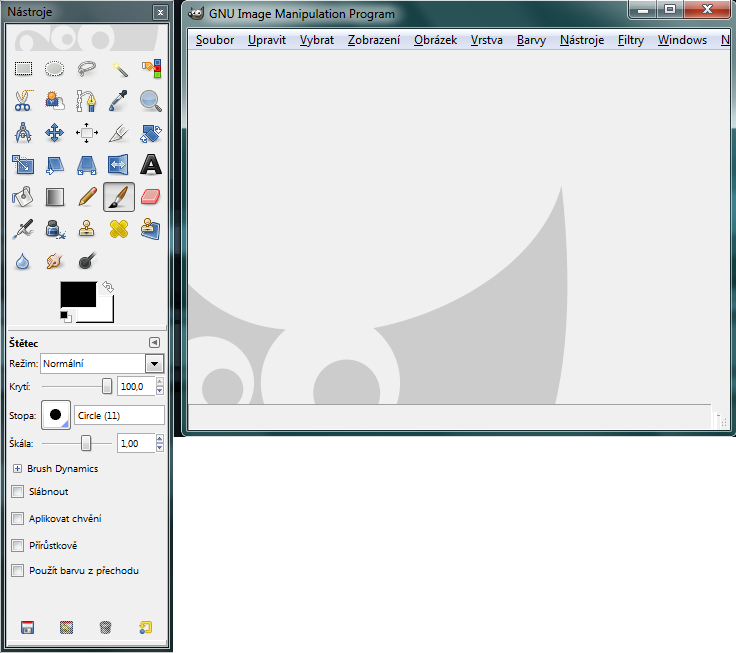Select the Dodge/Burn tool
The image size is (736, 653).
click(x=87, y=261)
